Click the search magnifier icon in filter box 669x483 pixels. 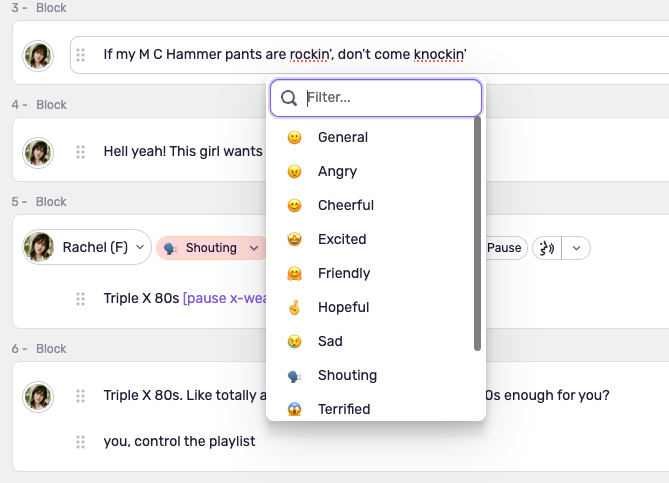[x=289, y=98]
